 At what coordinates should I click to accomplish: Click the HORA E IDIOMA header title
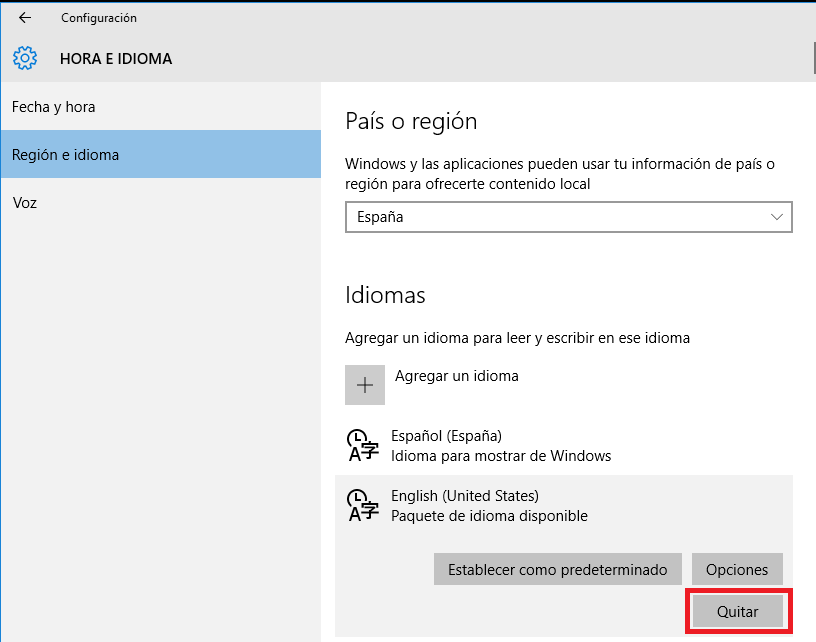(x=116, y=59)
